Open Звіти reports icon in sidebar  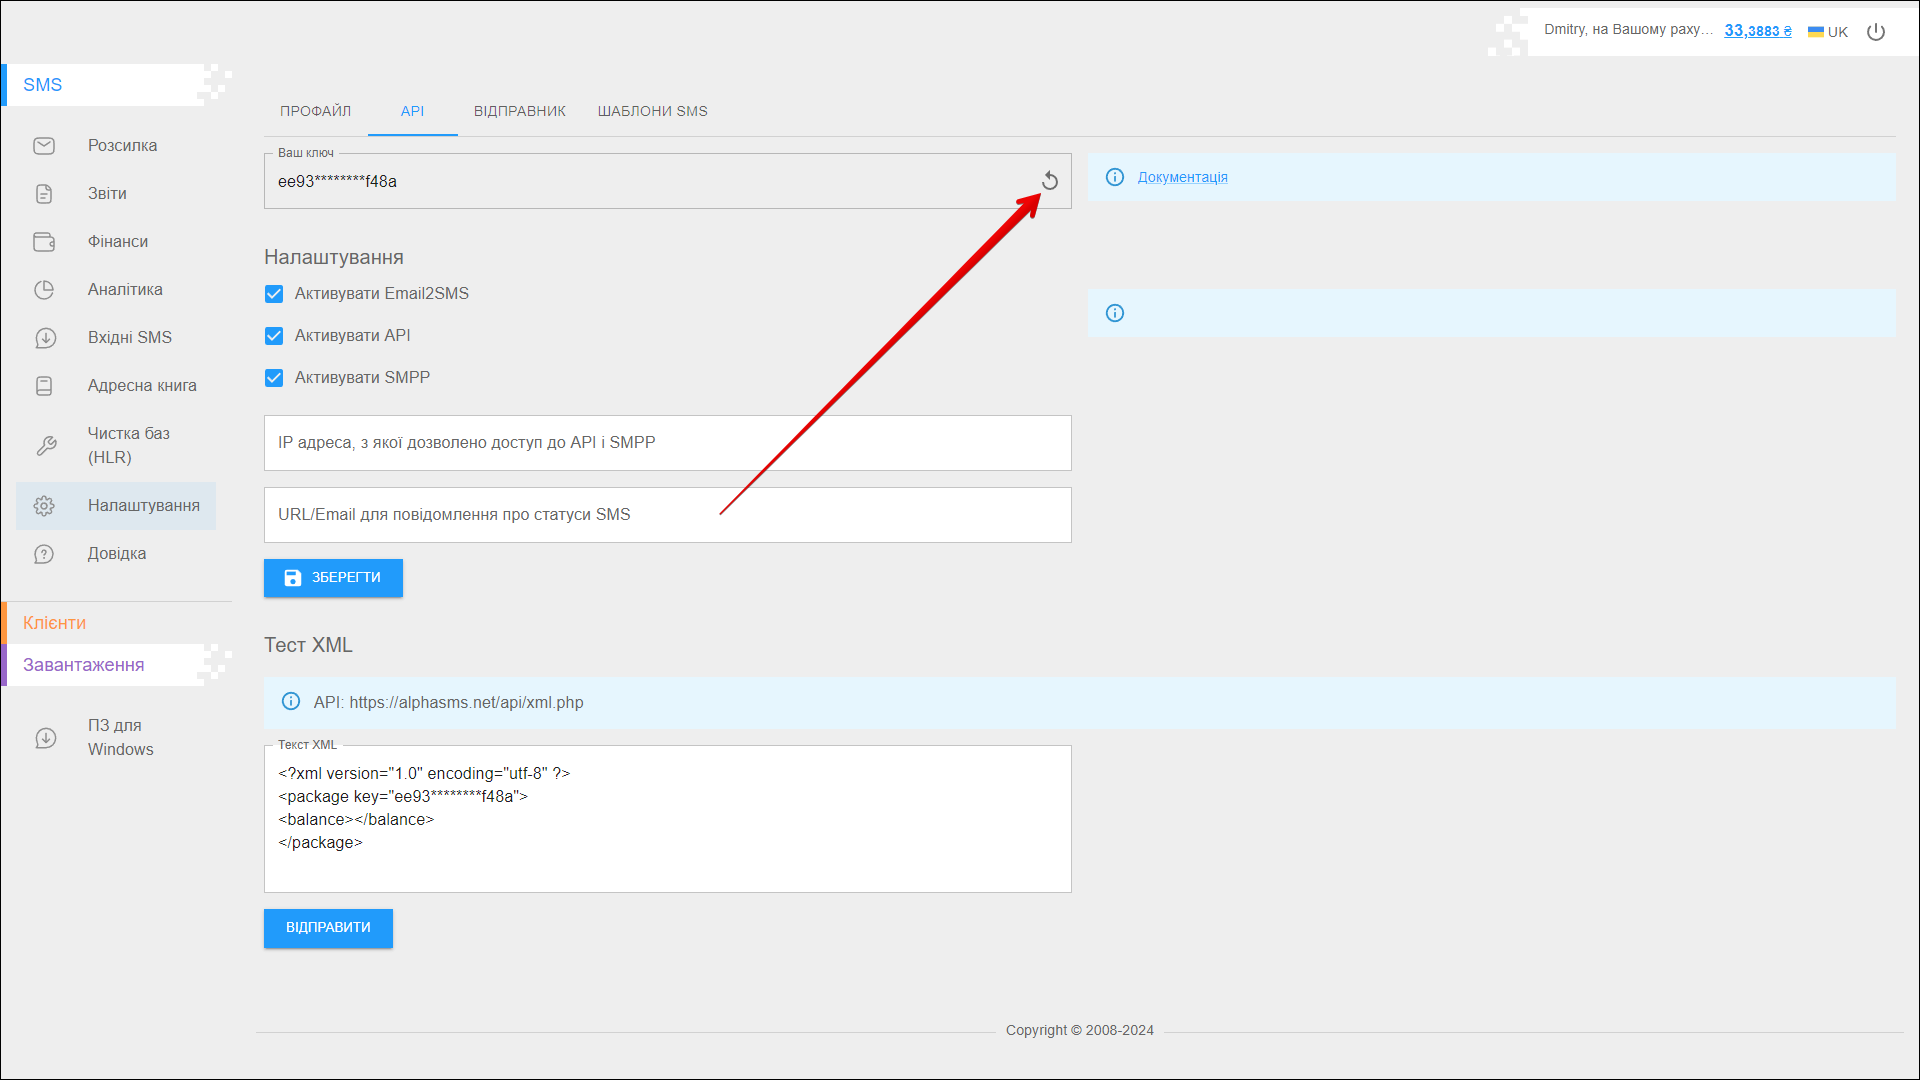[x=44, y=194]
